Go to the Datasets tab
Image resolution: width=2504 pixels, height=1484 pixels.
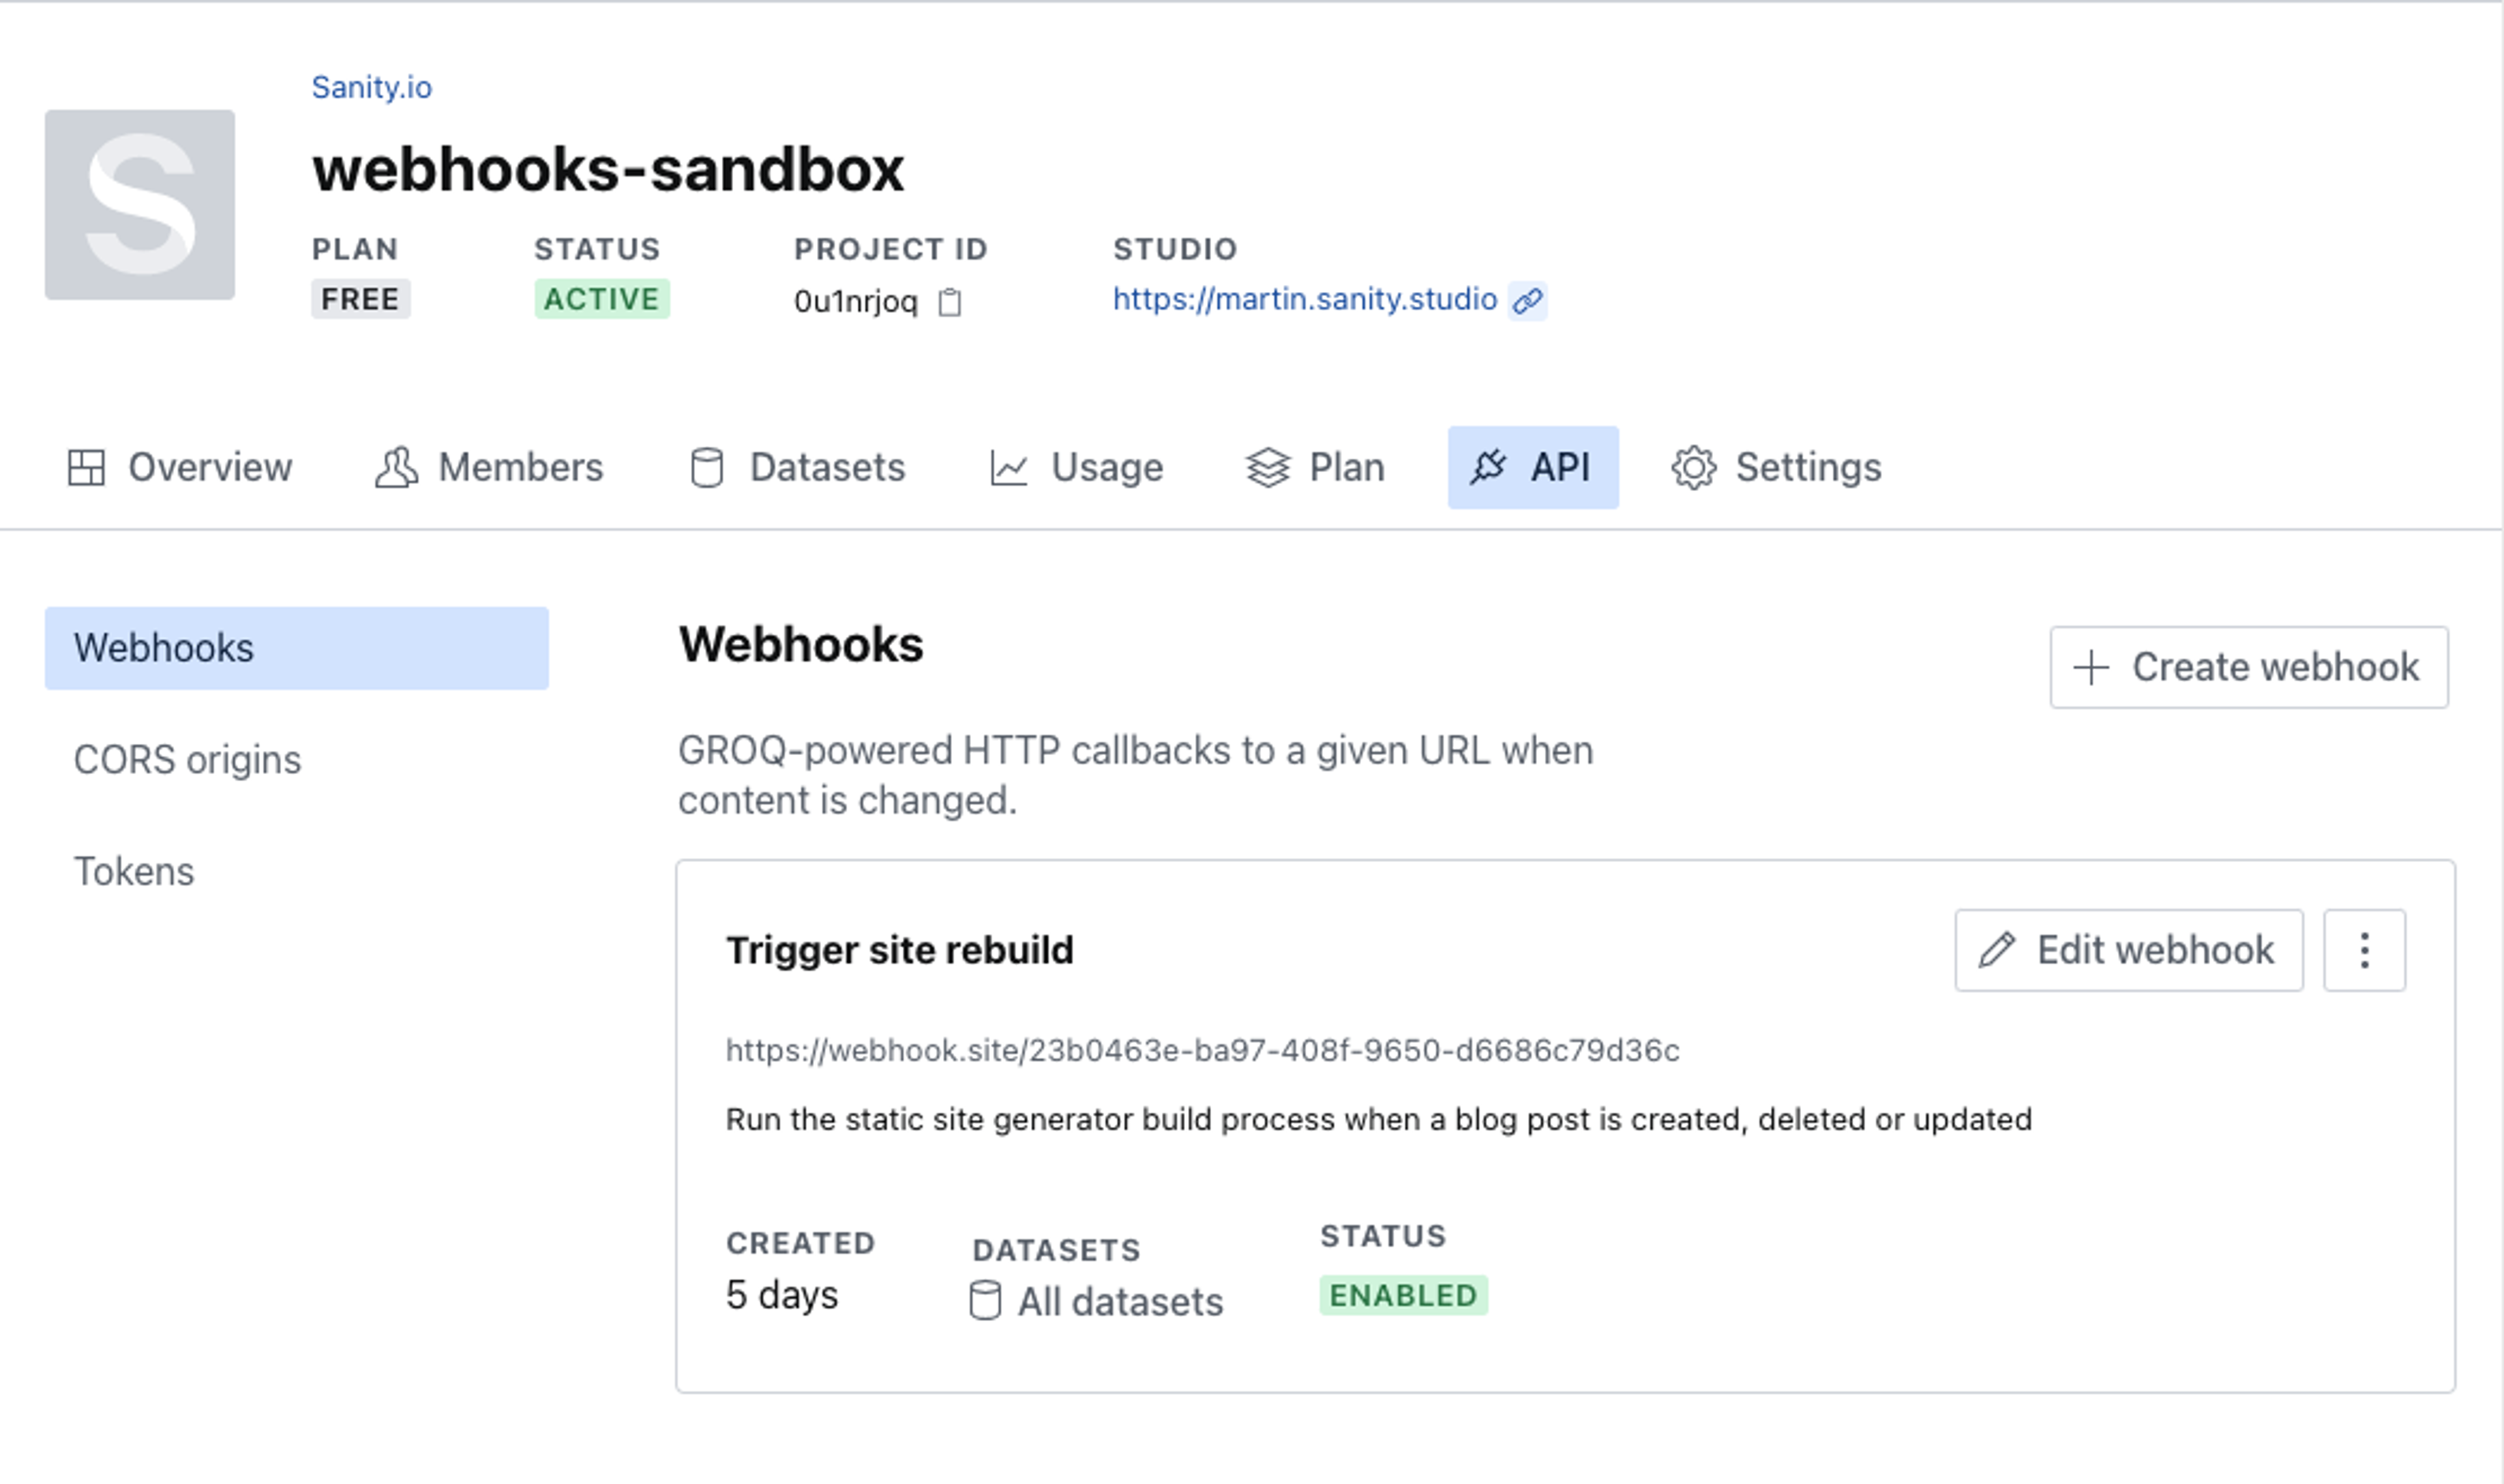coord(798,468)
